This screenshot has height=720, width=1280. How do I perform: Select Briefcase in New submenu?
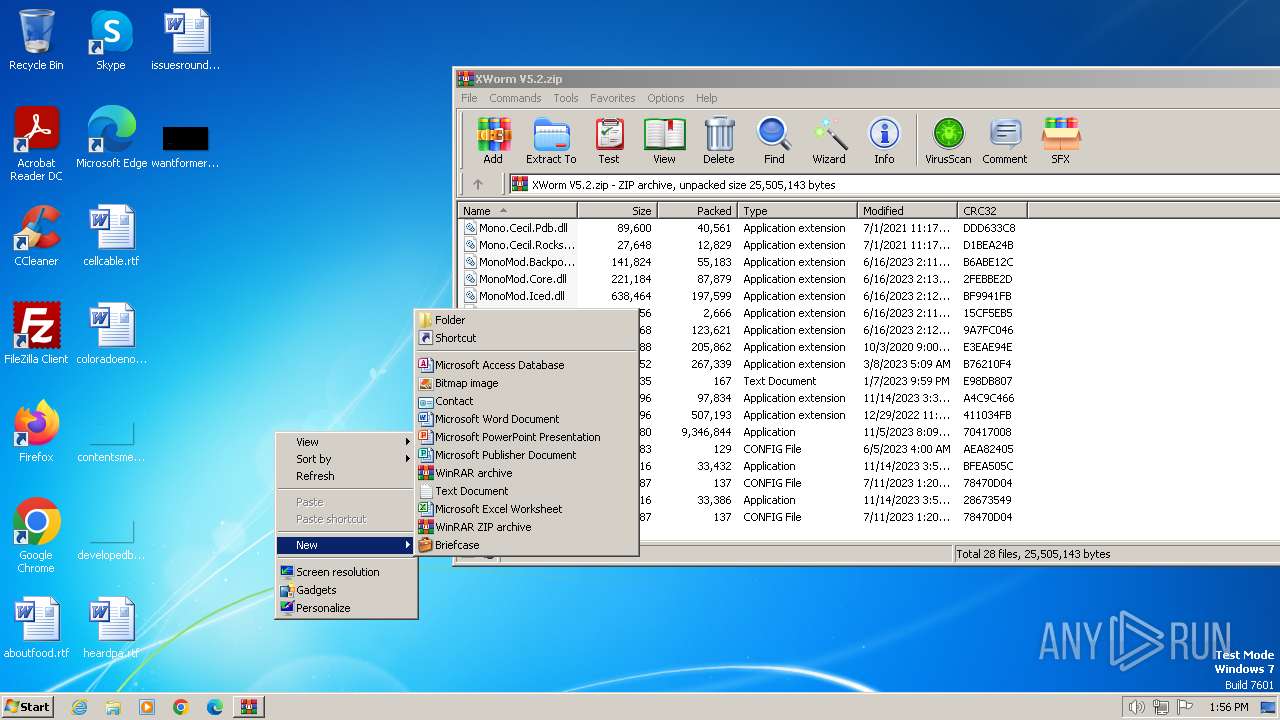click(527, 545)
